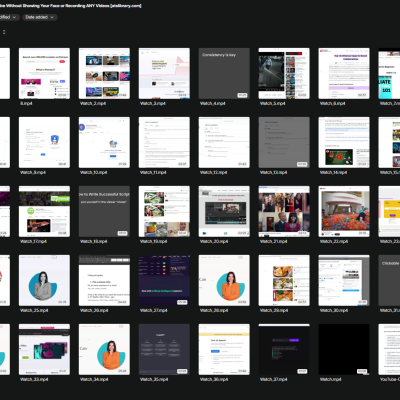Select the Watch_9.mp4 video thumbnail

[x=44, y=142]
